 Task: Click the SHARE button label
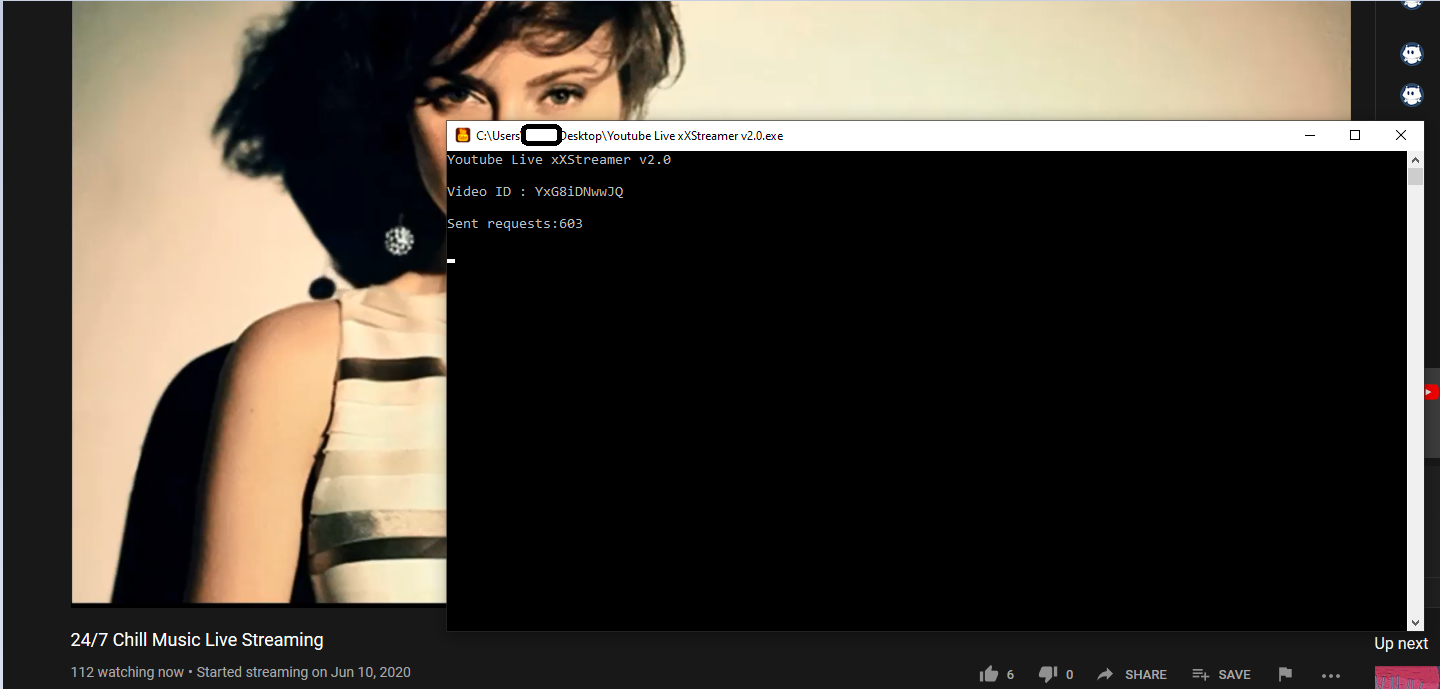[x=1146, y=675]
